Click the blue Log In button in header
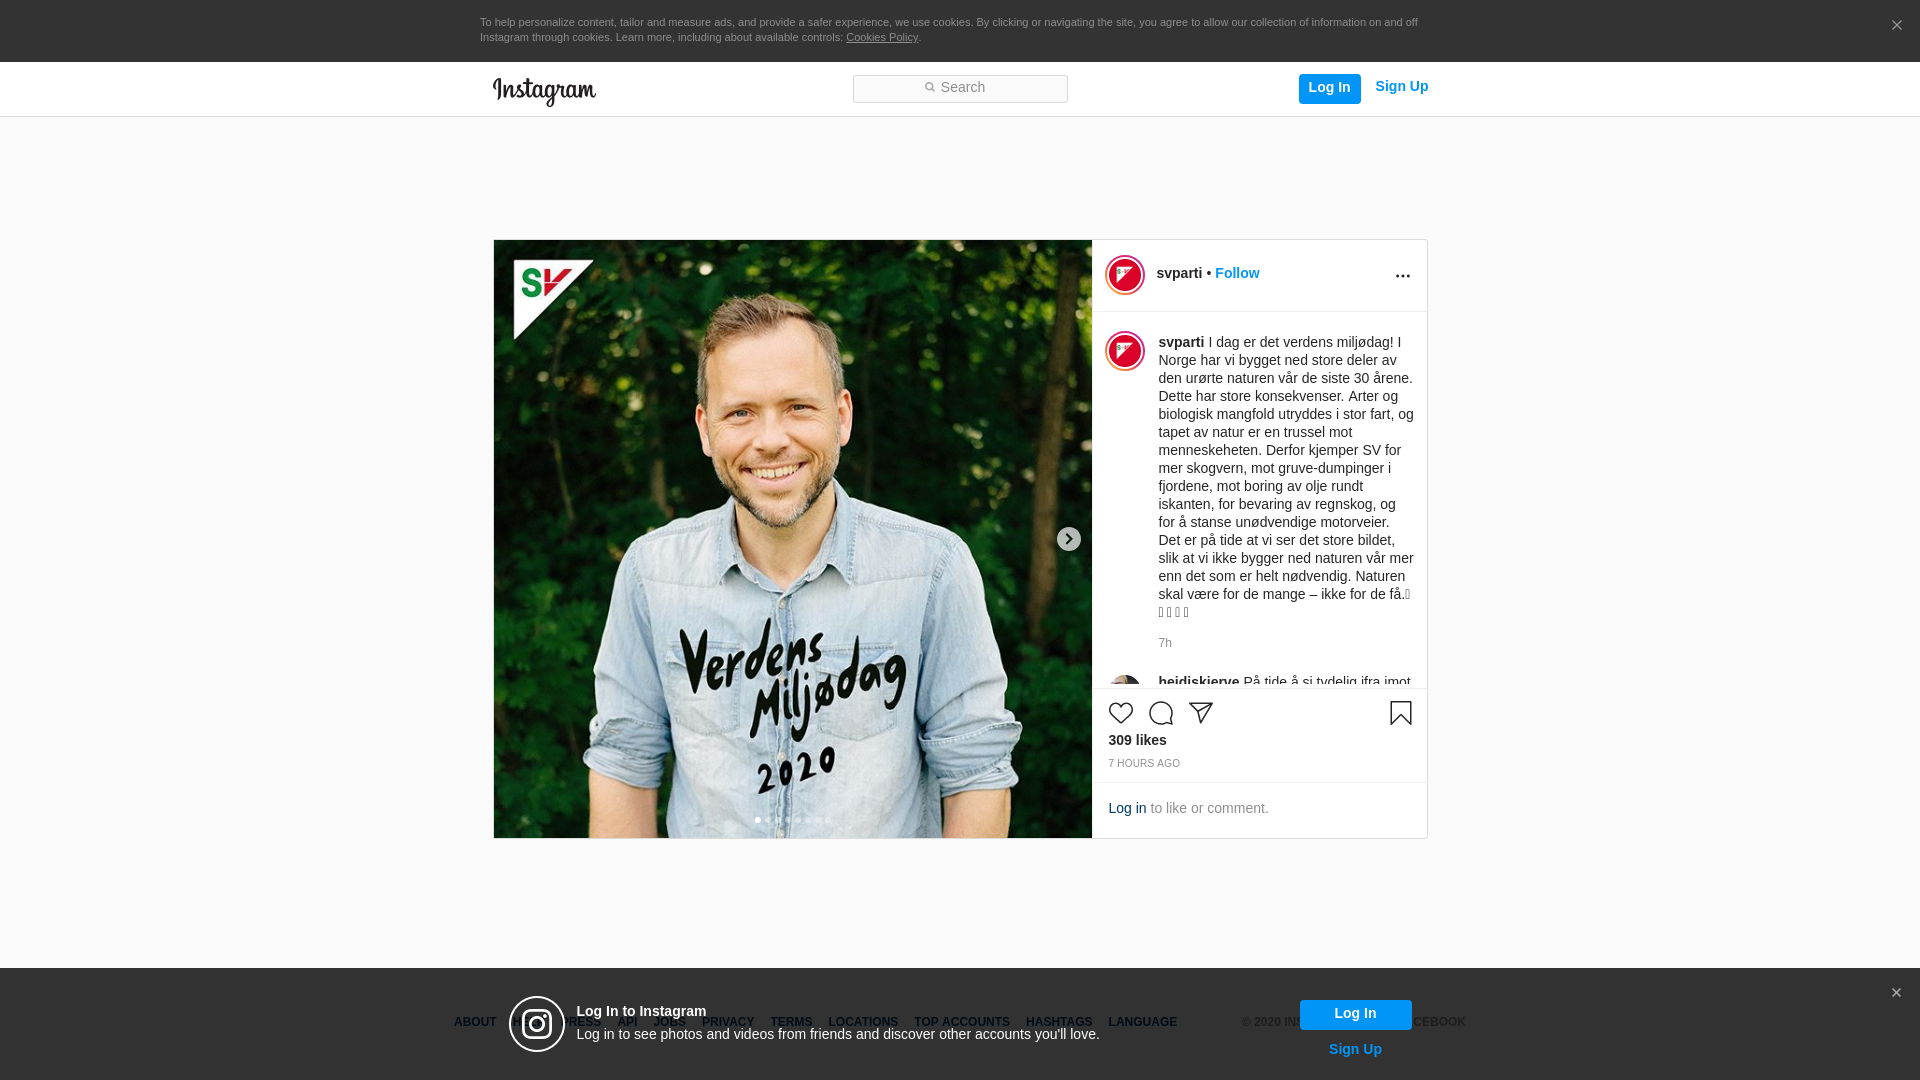This screenshot has width=1920, height=1080. (1330, 88)
